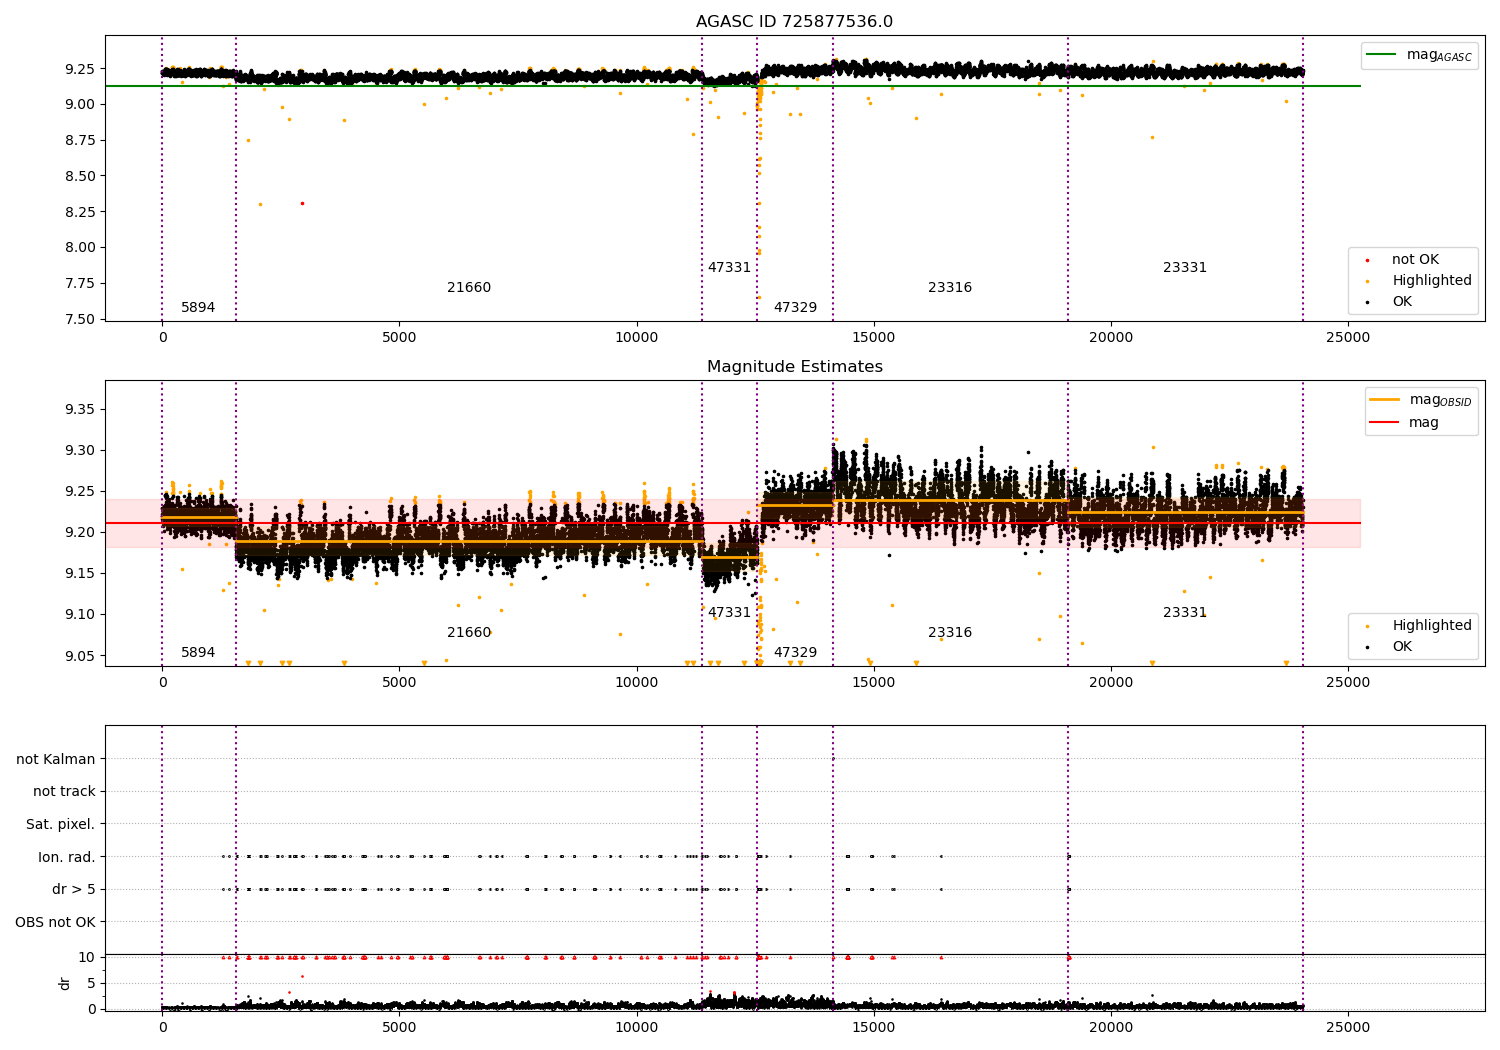Click obsid label 5894 in the top plot
The width and height of the screenshot is (1500, 1050).
198,308
